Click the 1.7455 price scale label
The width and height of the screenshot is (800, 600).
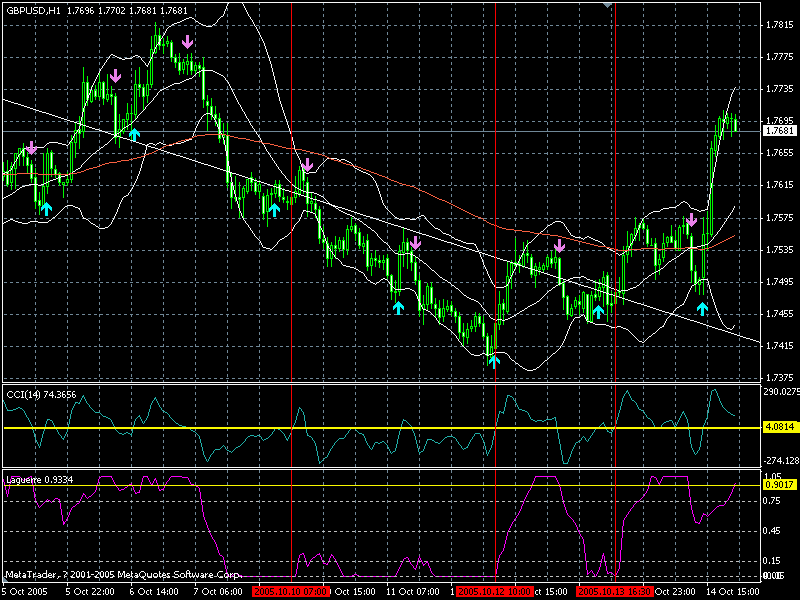pos(780,314)
